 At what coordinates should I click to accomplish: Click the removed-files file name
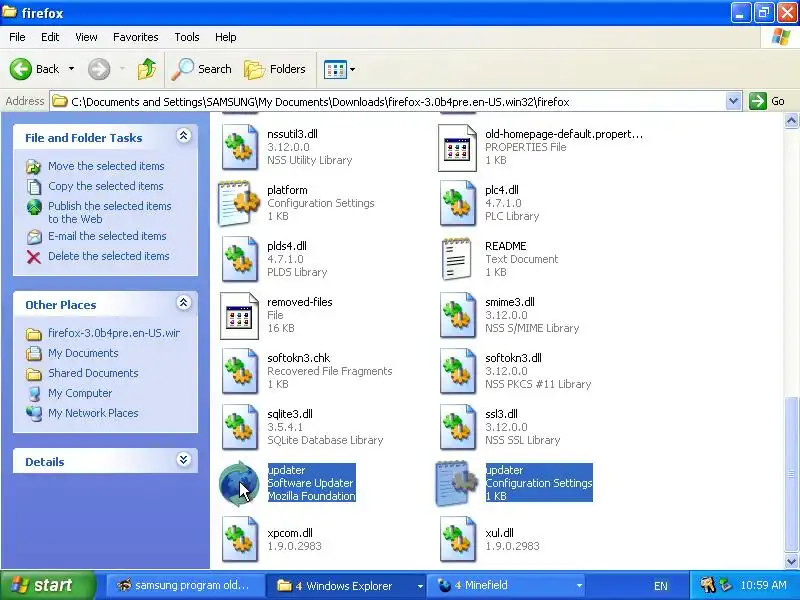(x=299, y=302)
